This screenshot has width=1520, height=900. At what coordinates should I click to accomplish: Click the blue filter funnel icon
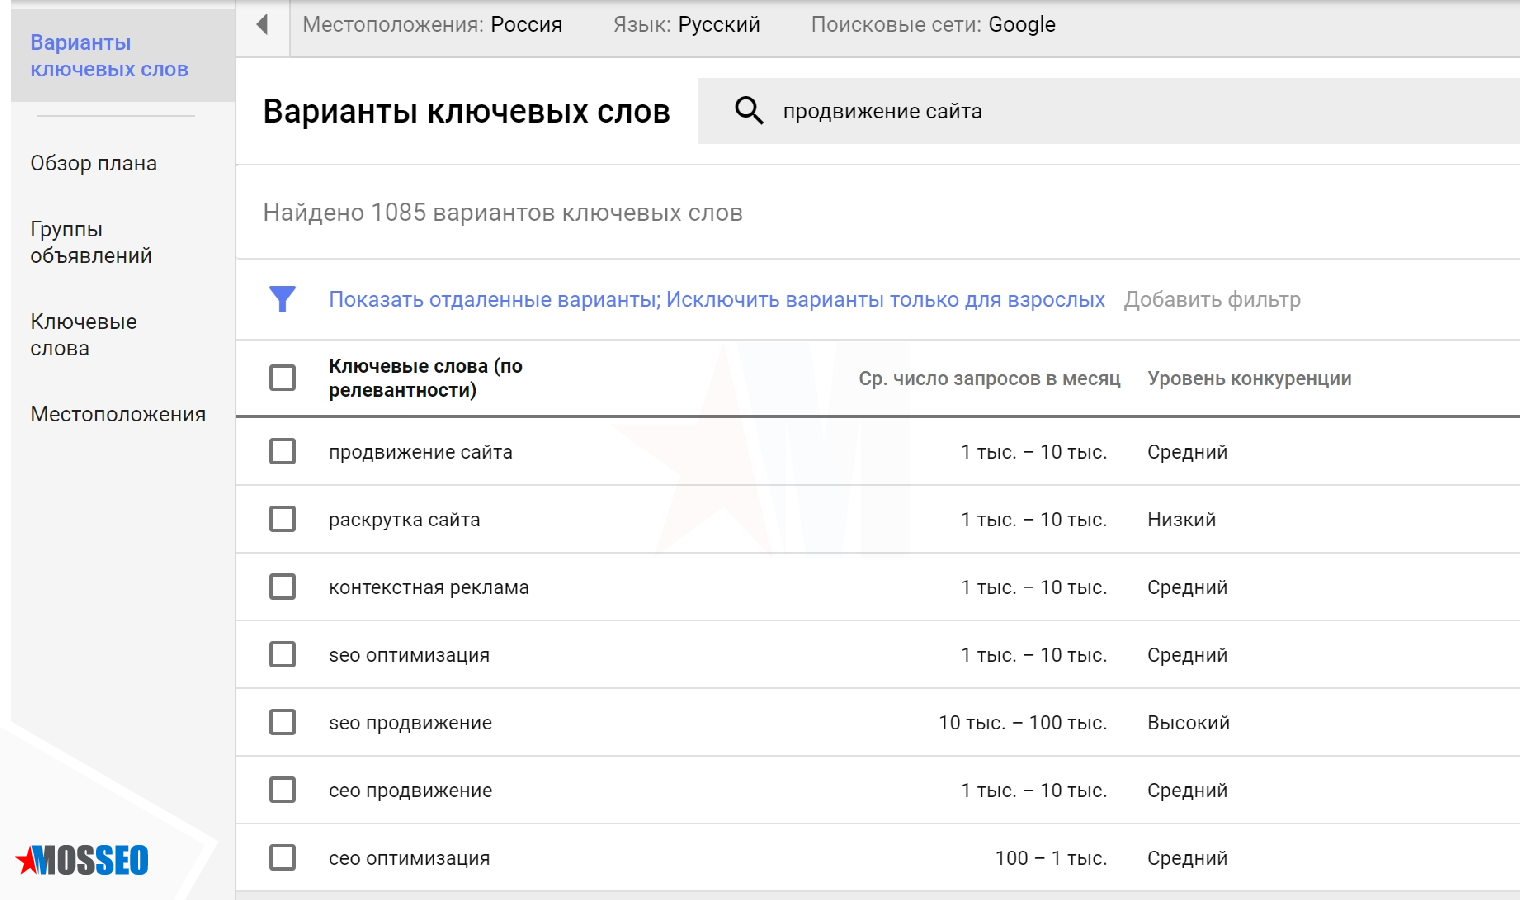click(283, 298)
